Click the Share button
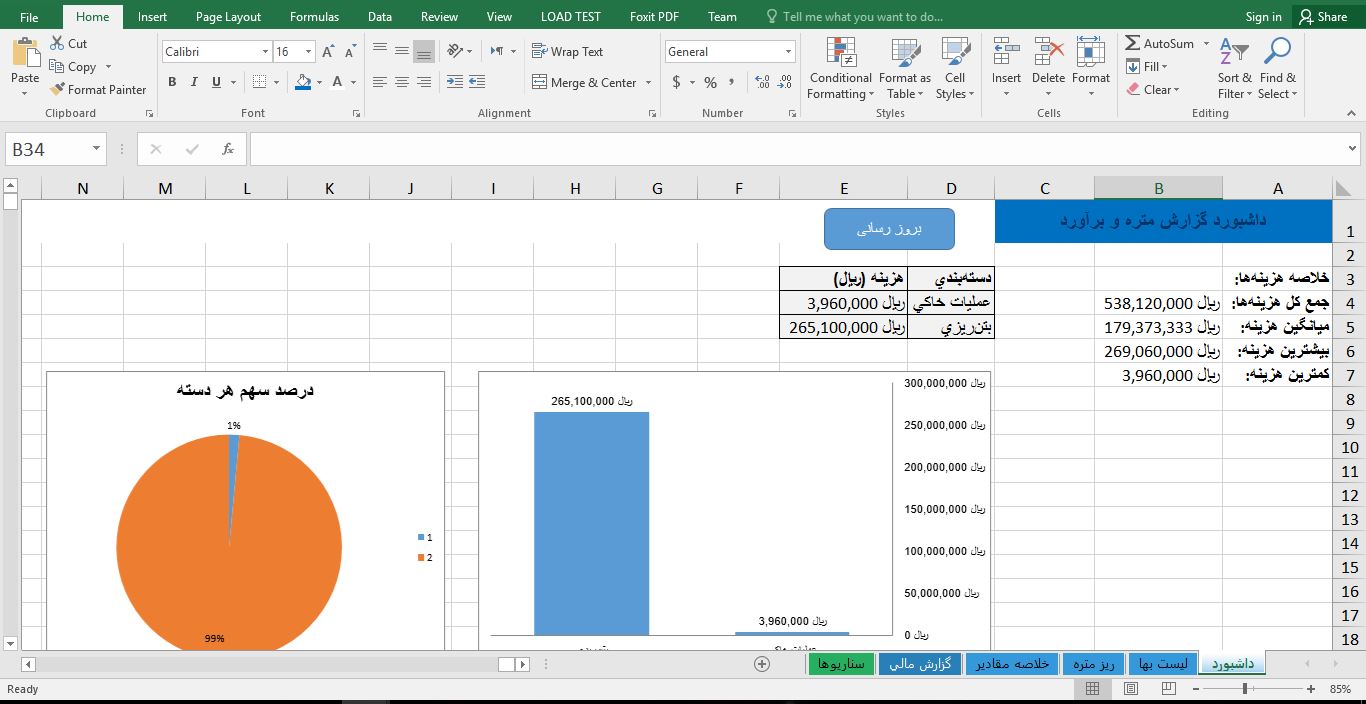Screen dimensions: 1366x704 (1322, 16)
